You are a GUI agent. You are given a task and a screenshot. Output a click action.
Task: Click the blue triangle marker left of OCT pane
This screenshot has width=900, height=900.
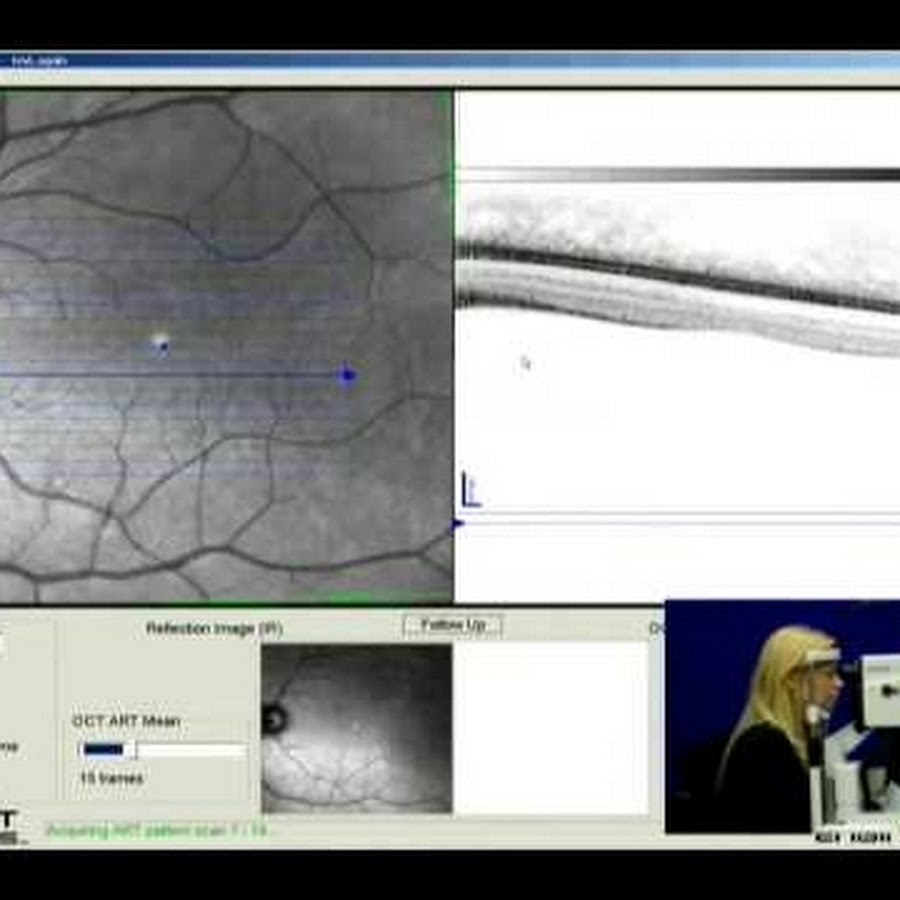pyautogui.click(x=457, y=523)
